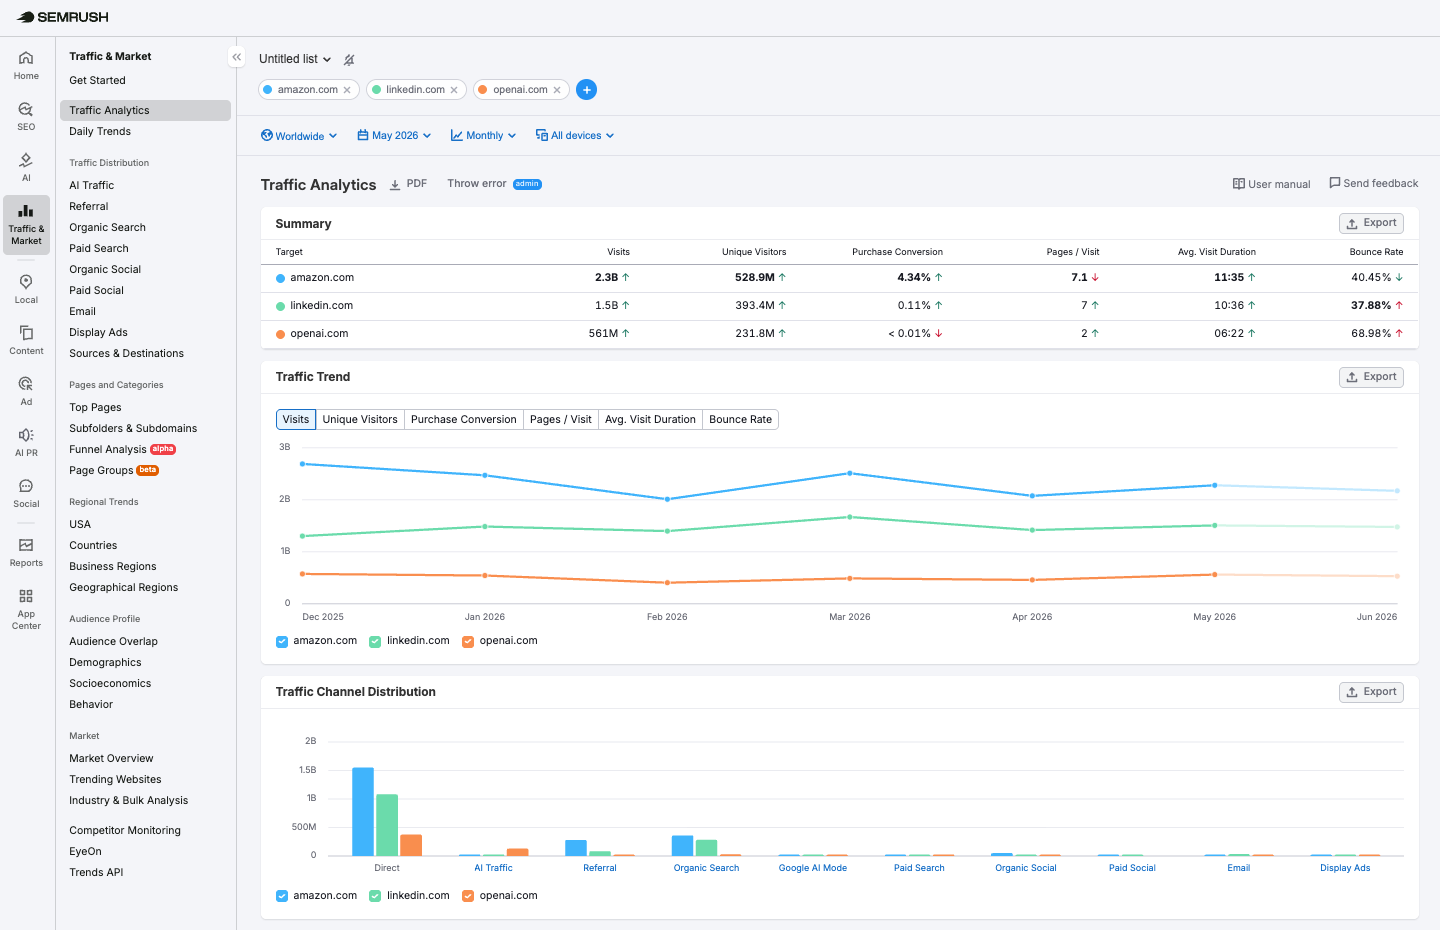Open the Reports sidebar icon
Viewport: 1440px width, 930px height.
coord(26,552)
